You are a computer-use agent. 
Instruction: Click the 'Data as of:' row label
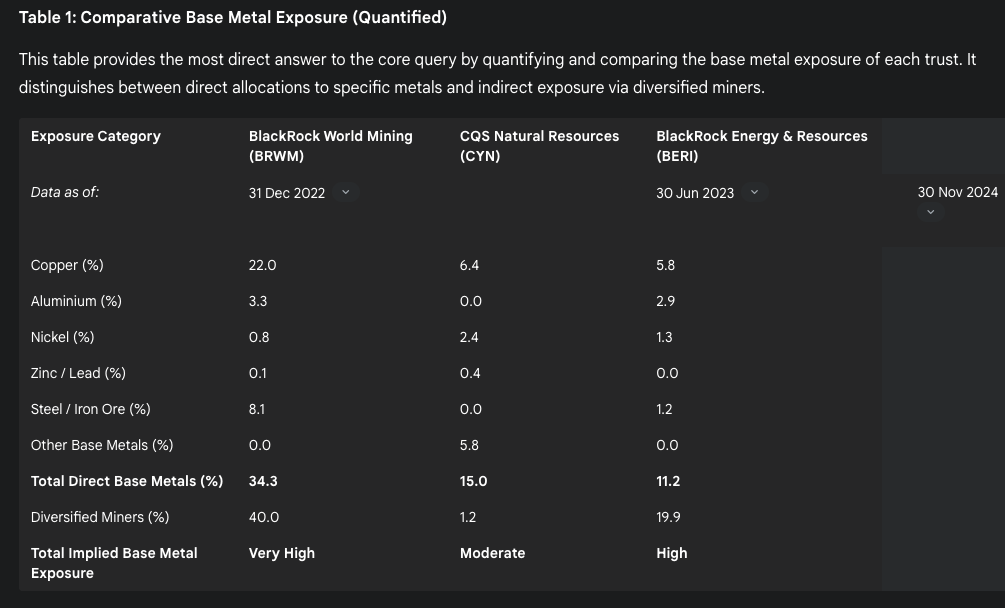(x=65, y=192)
